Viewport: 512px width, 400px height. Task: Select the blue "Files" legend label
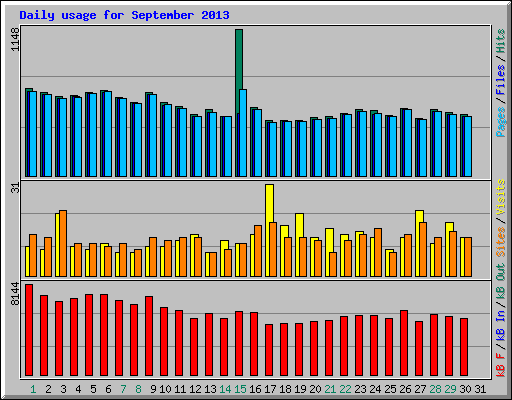point(500,80)
